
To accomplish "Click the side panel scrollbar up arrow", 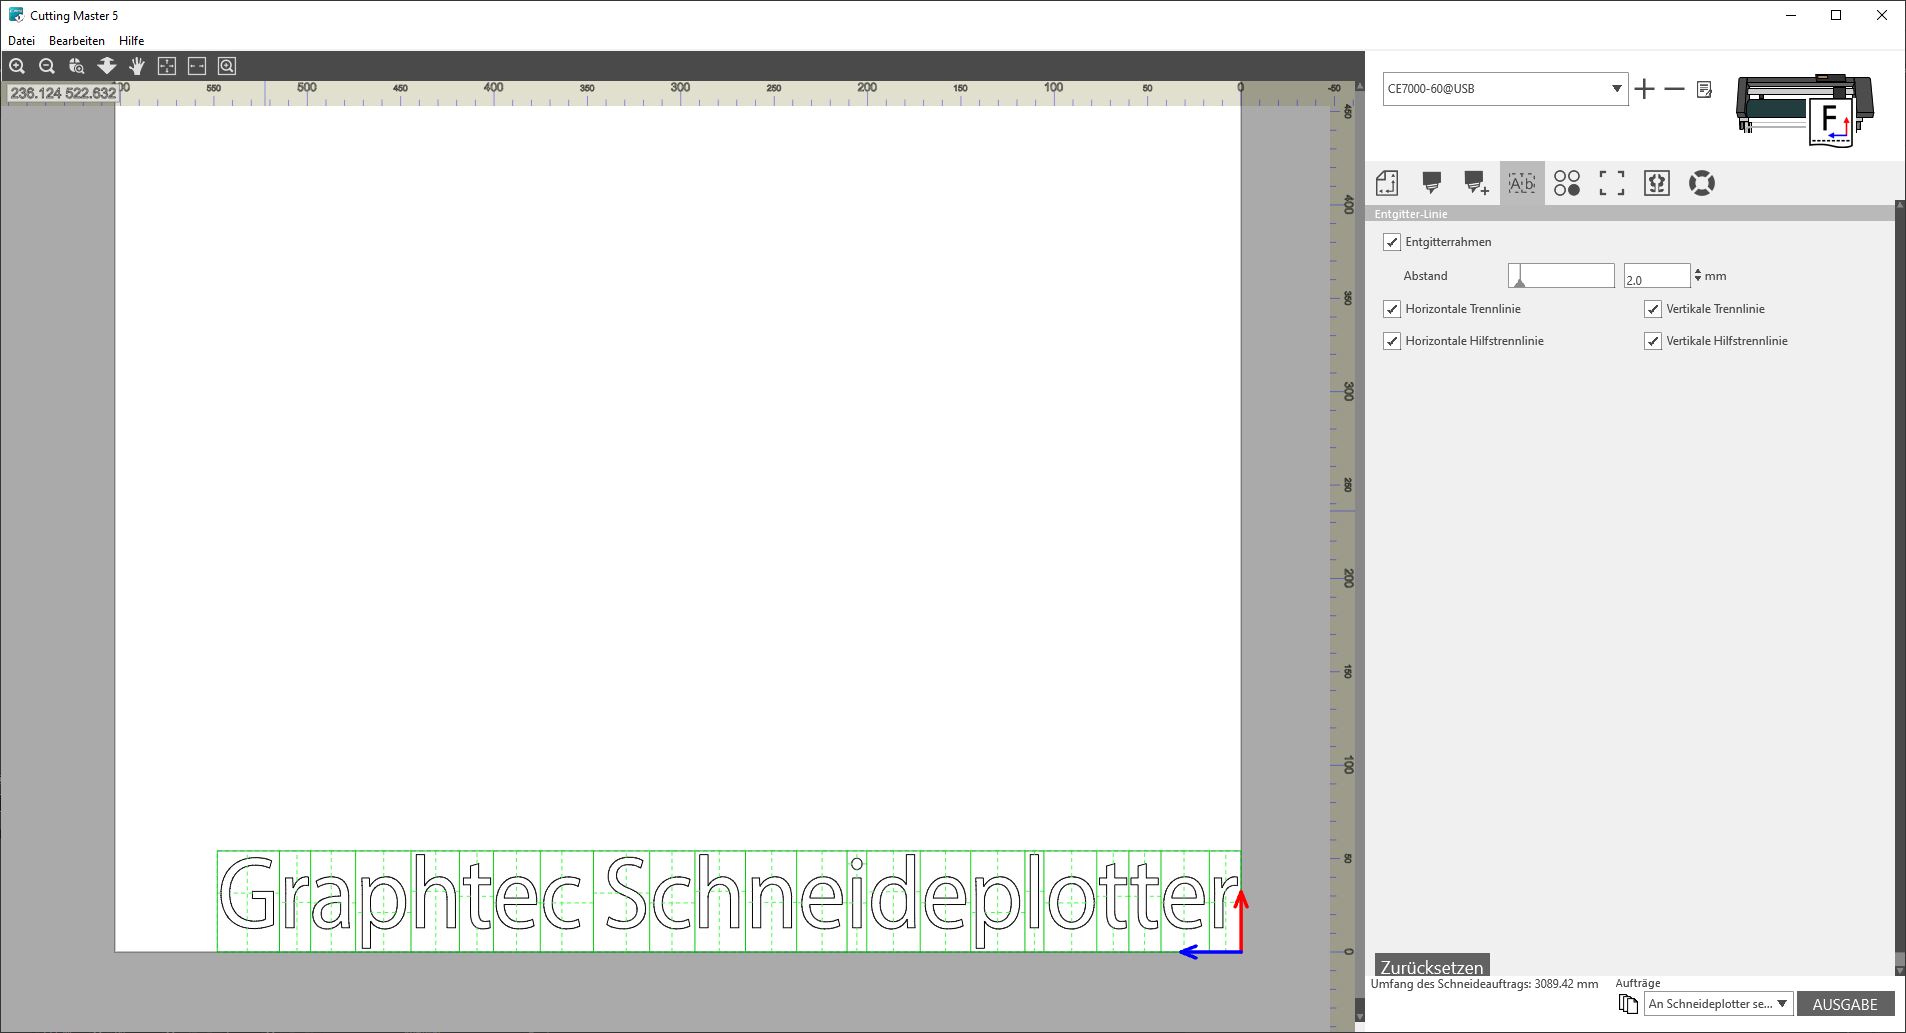I will click(x=1900, y=207).
